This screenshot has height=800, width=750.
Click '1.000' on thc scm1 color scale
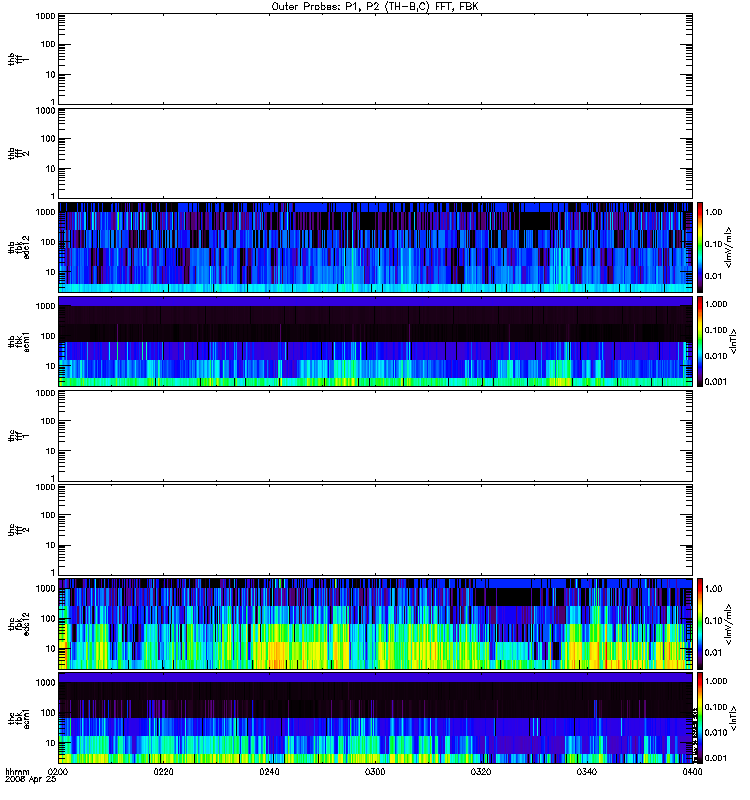715,681
